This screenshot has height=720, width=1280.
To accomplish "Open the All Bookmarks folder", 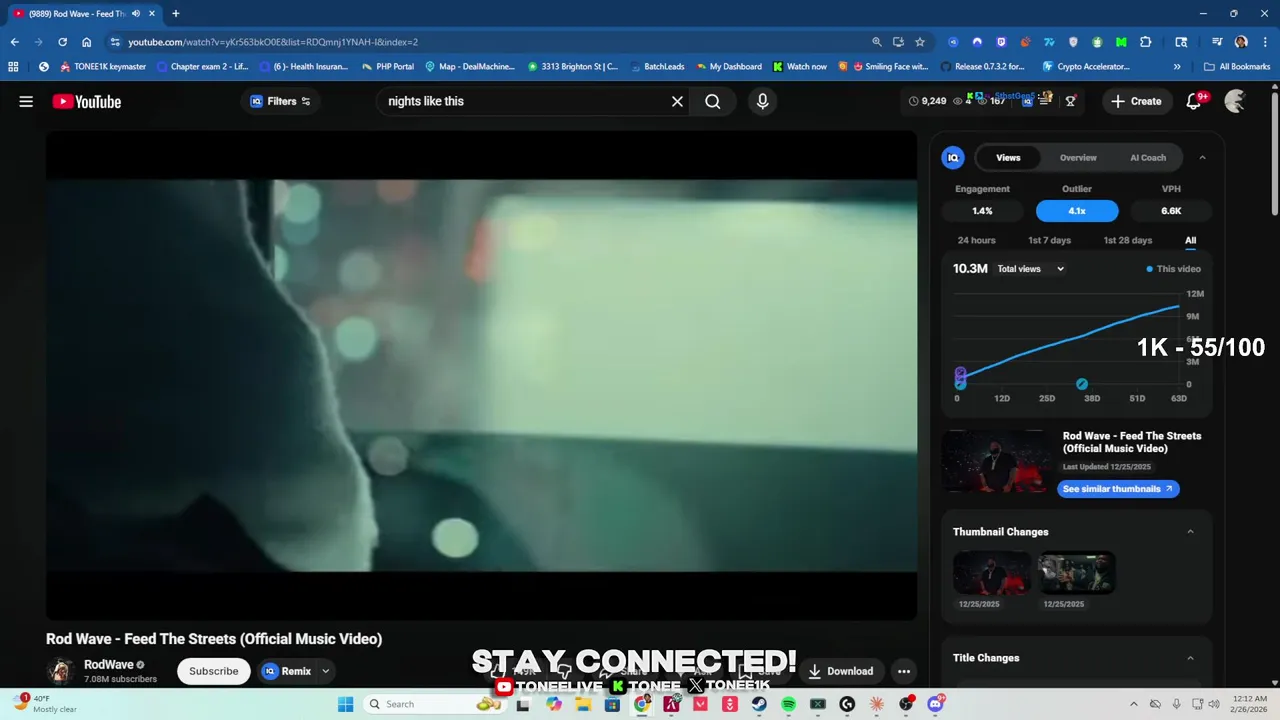I will coord(1237,67).
